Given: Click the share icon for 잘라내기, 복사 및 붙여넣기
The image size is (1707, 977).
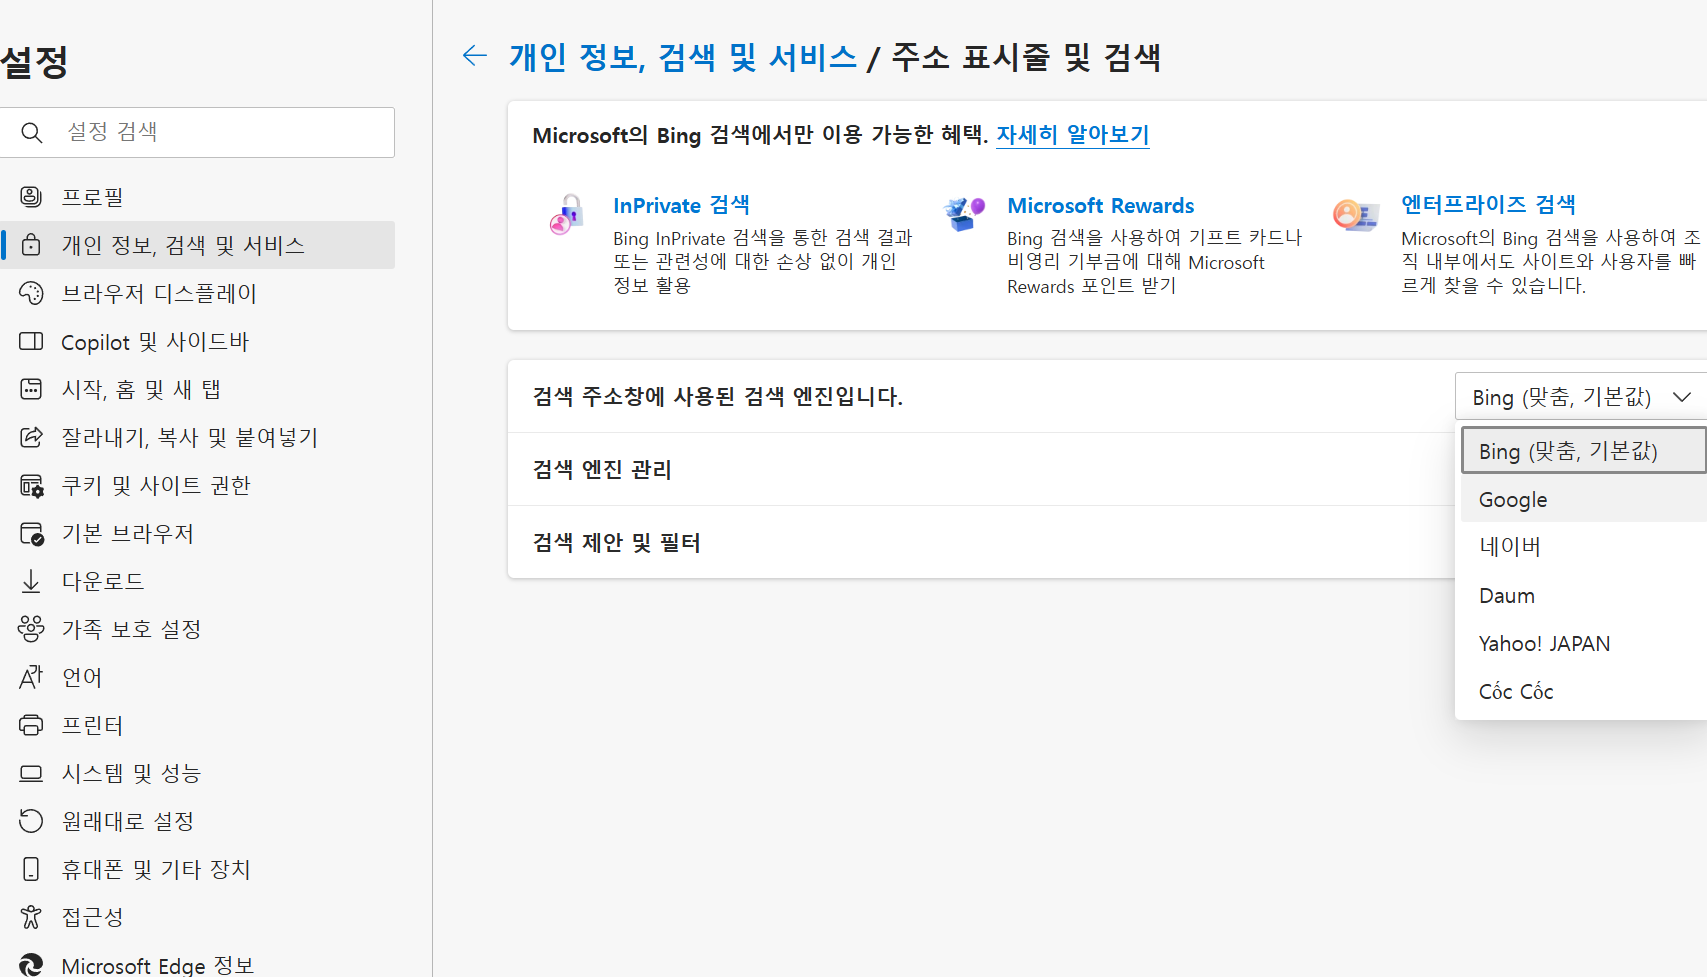Looking at the screenshot, I should (x=31, y=437).
